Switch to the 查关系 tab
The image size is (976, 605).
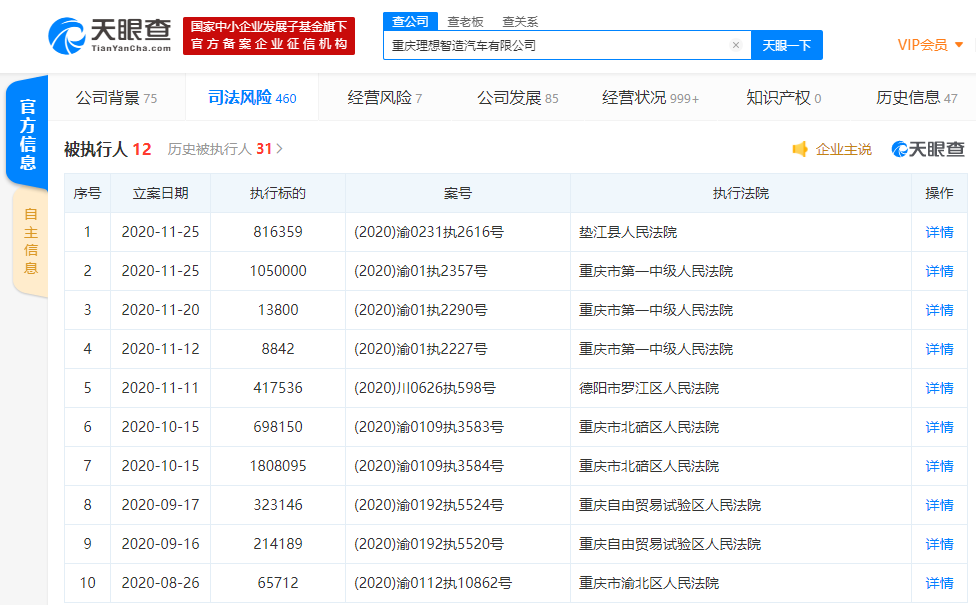[519, 20]
